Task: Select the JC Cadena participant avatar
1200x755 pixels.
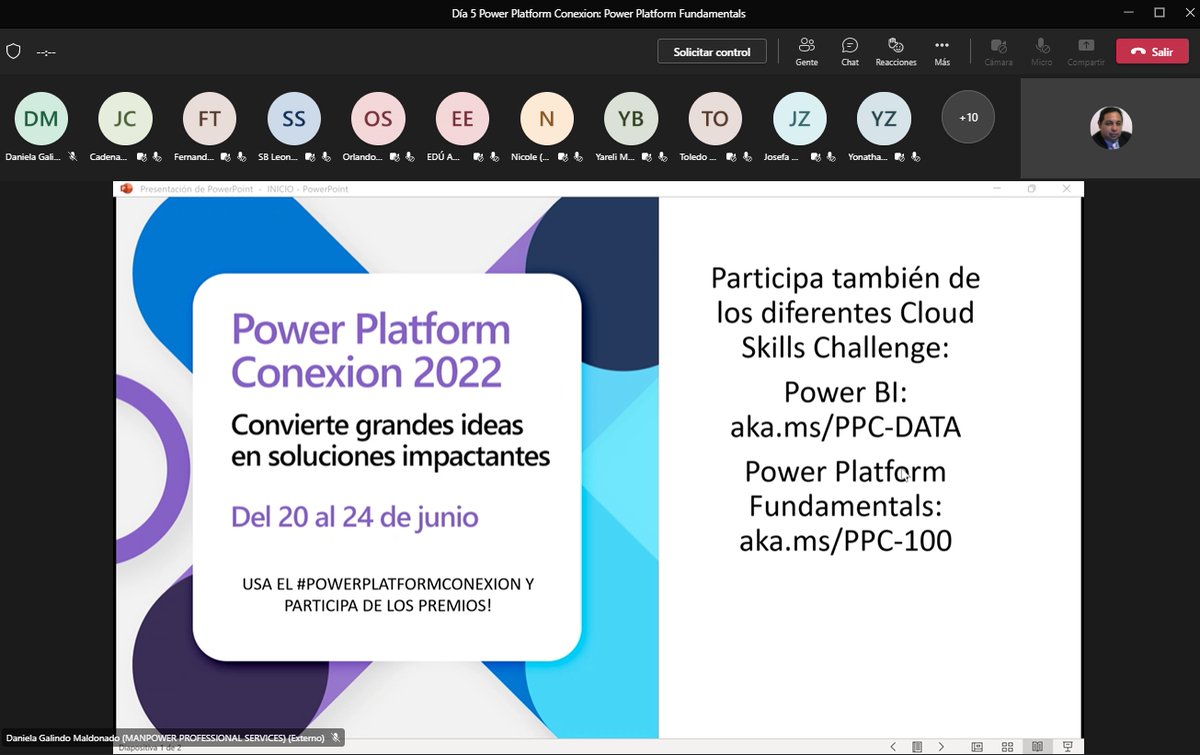Action: click(x=125, y=118)
